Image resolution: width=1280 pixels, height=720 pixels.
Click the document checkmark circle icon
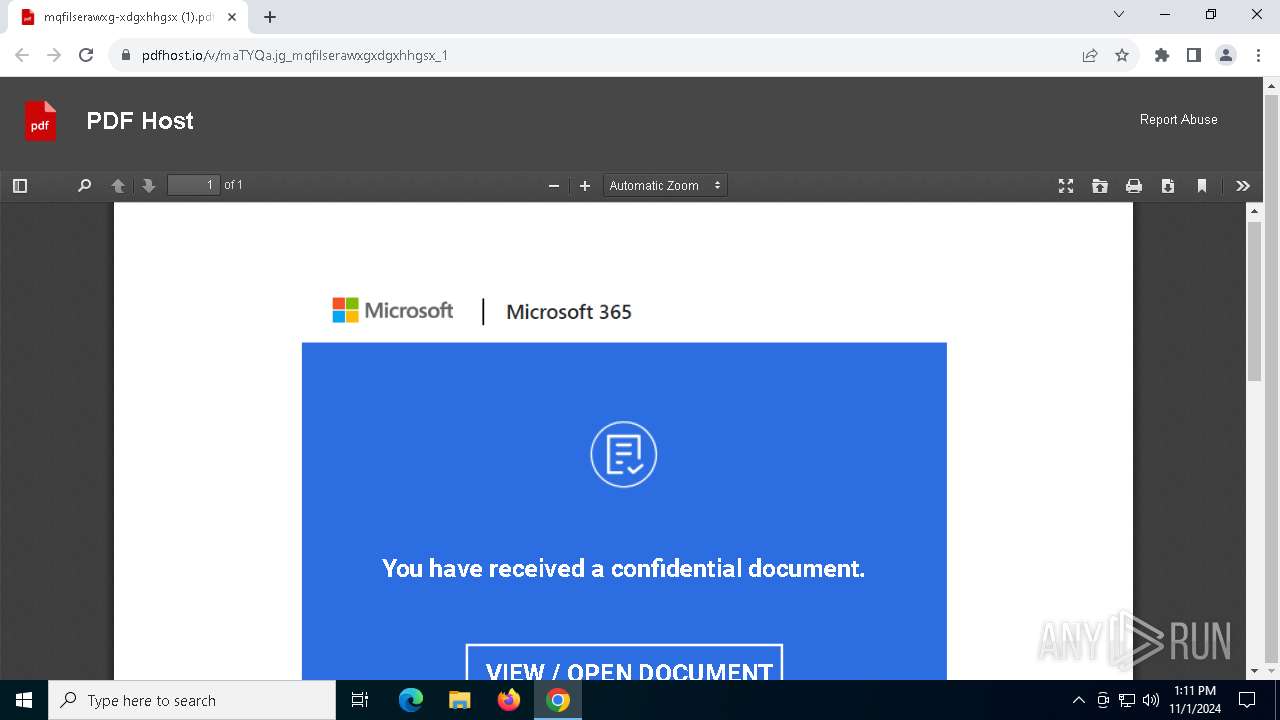624,454
